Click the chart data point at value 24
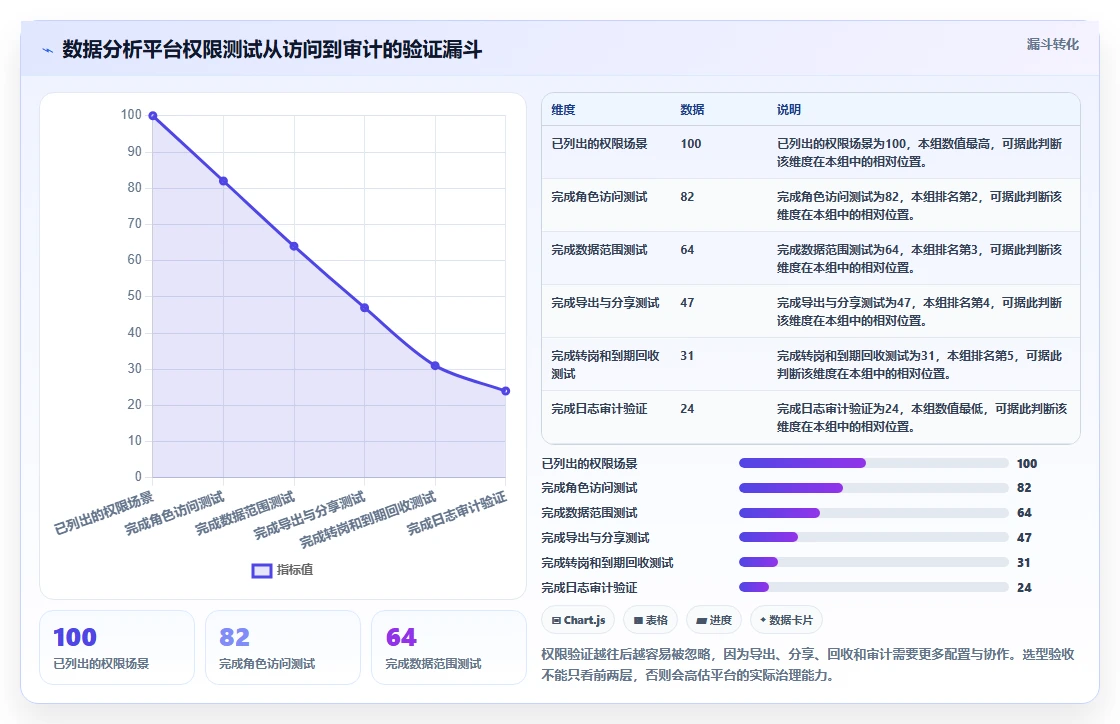Viewport: 1120px width, 724px height. (x=506, y=391)
